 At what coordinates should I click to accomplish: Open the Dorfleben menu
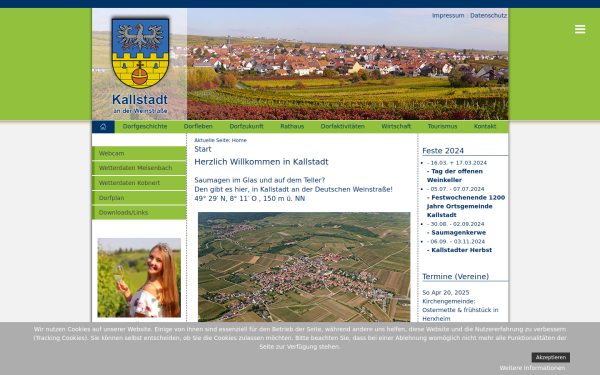coord(198,126)
